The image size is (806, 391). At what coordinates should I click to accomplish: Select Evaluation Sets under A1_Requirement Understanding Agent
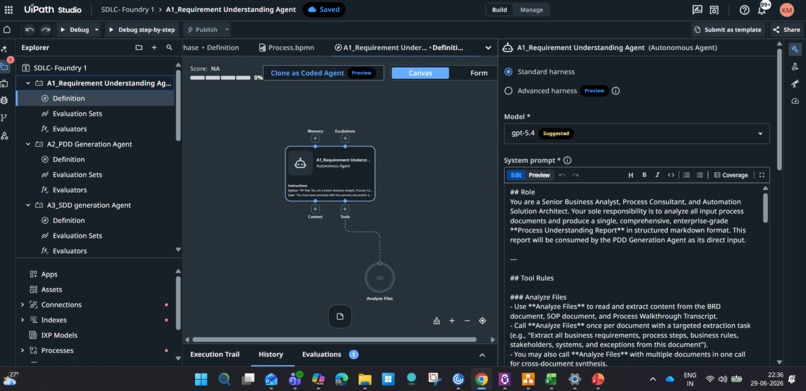[77, 114]
